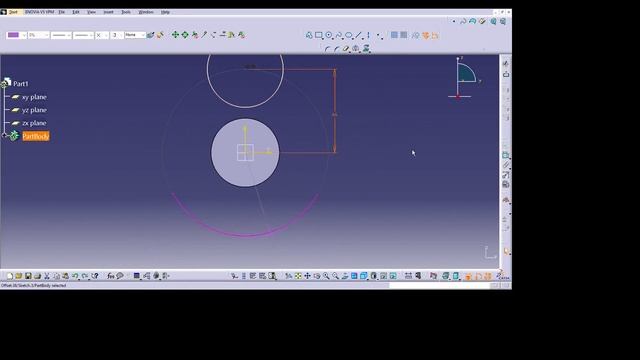The height and width of the screenshot is (360, 640).
Task: Click the Fit All In icon
Action: [x=298, y=276]
